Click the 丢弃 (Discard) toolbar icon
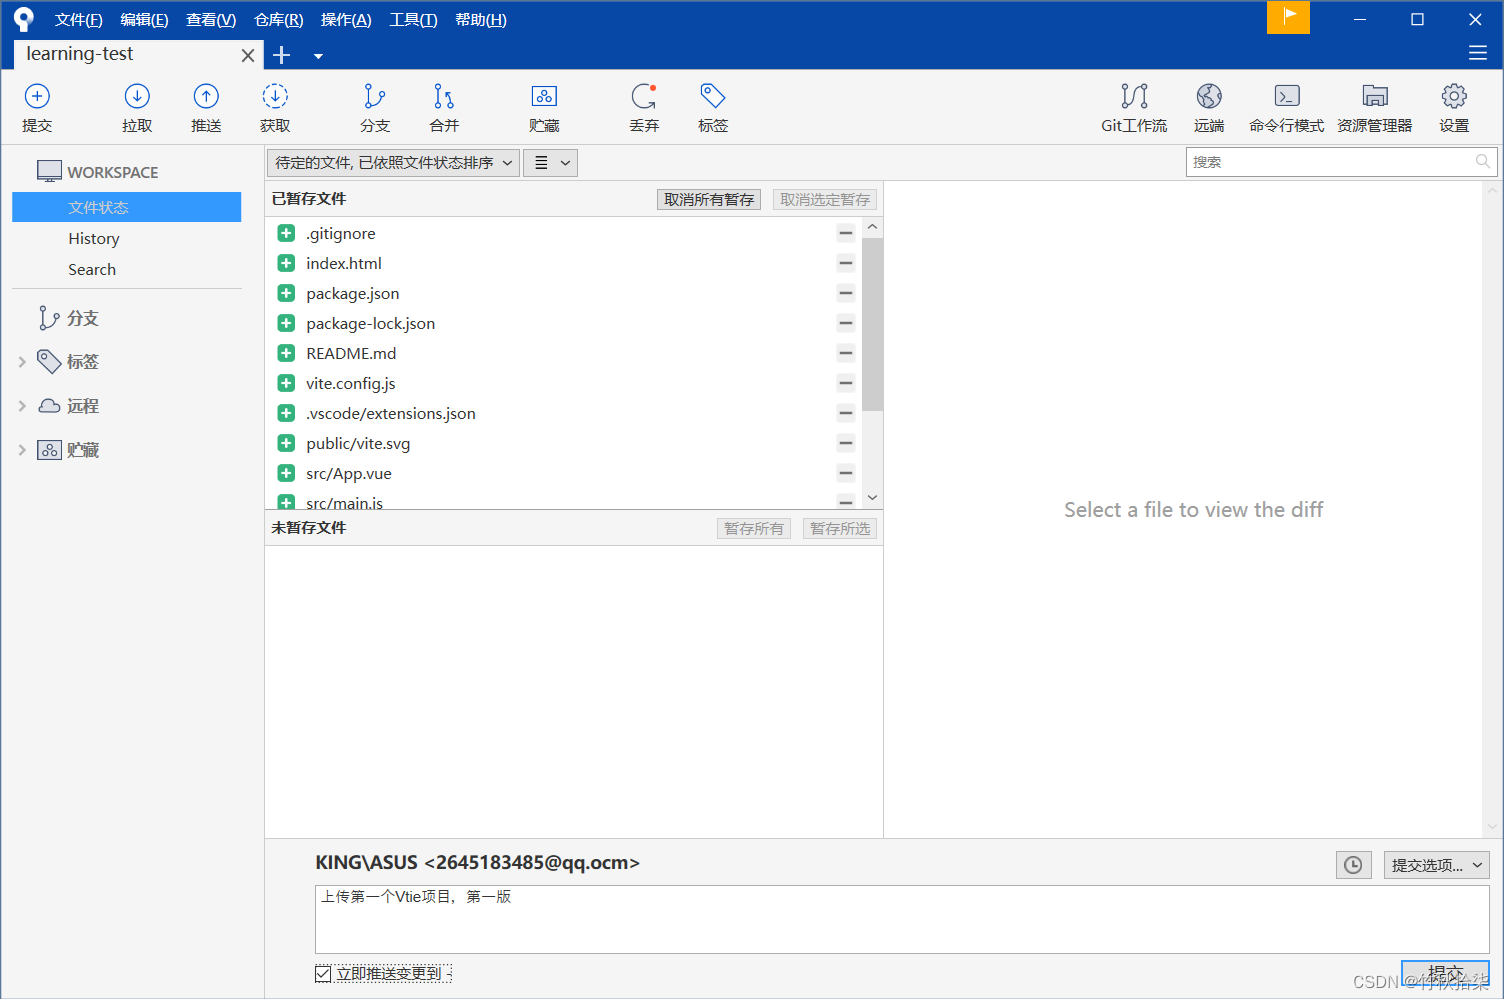1504x1000 pixels. tap(644, 107)
